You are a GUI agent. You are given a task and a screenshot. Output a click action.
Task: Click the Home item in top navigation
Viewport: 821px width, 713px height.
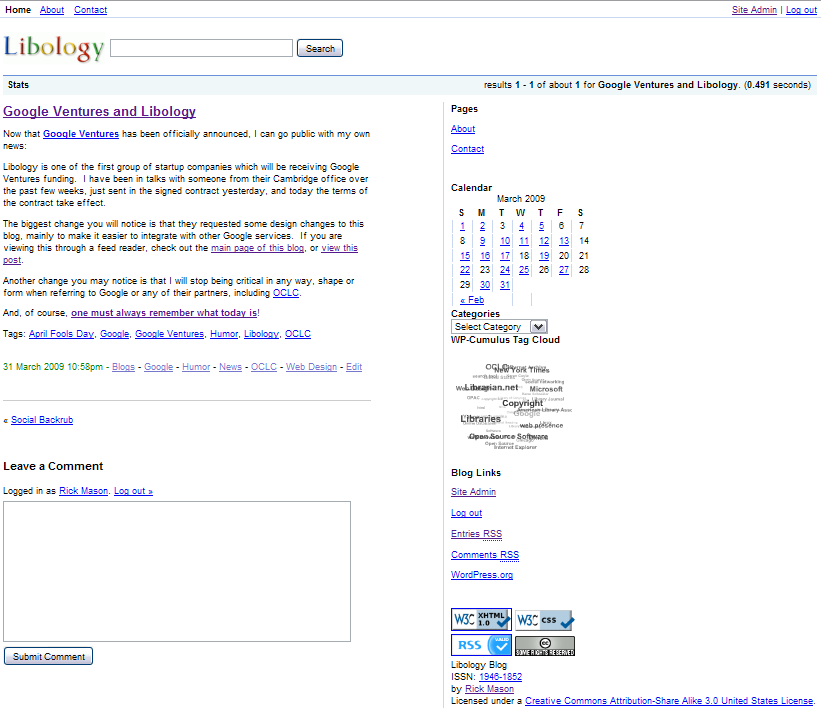tap(18, 9)
